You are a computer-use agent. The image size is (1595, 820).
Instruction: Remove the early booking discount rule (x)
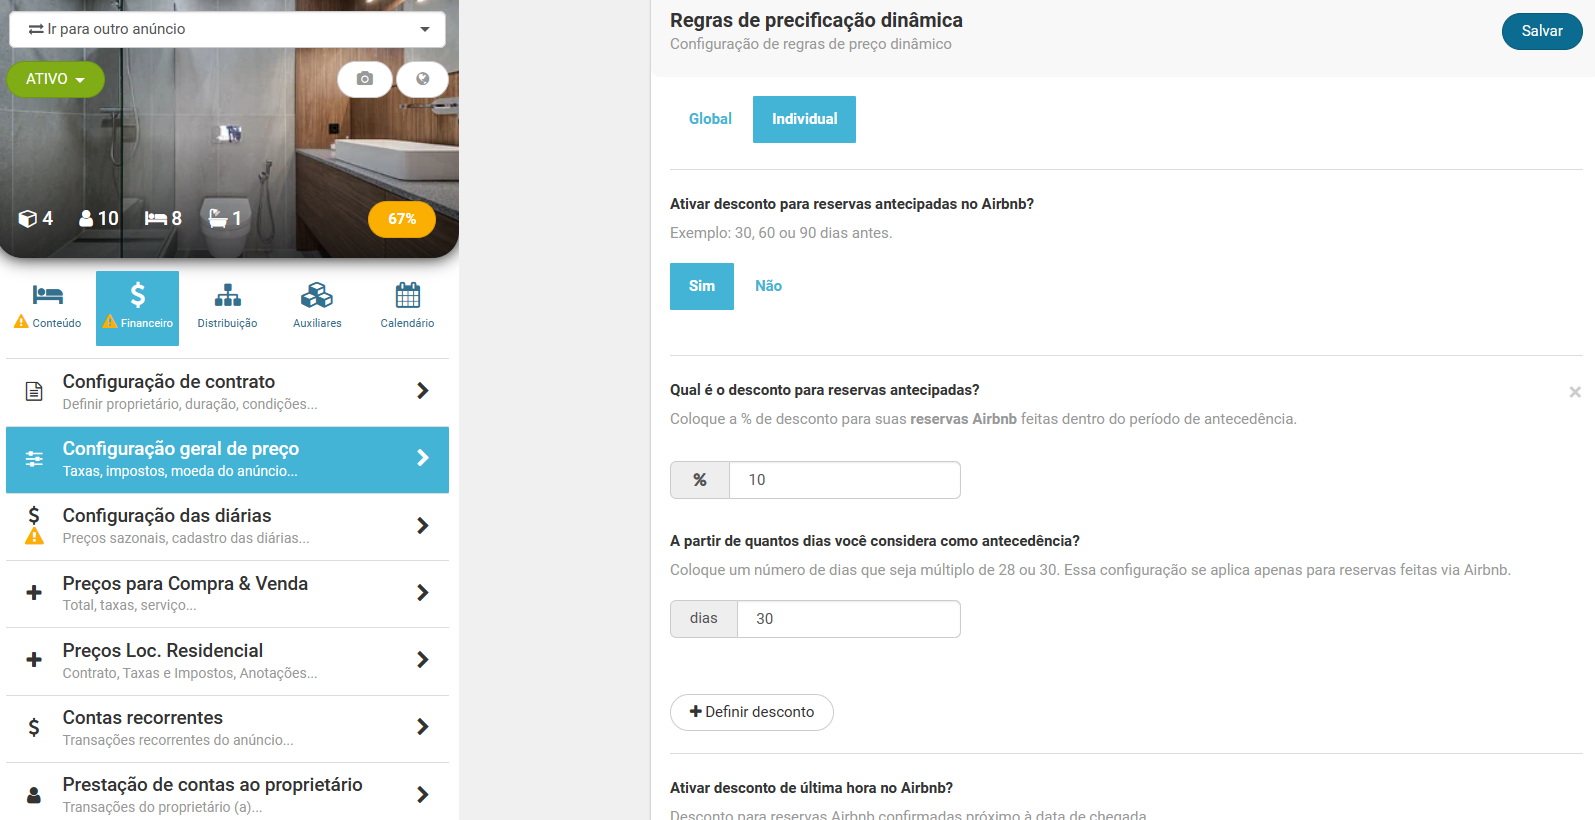click(x=1575, y=392)
